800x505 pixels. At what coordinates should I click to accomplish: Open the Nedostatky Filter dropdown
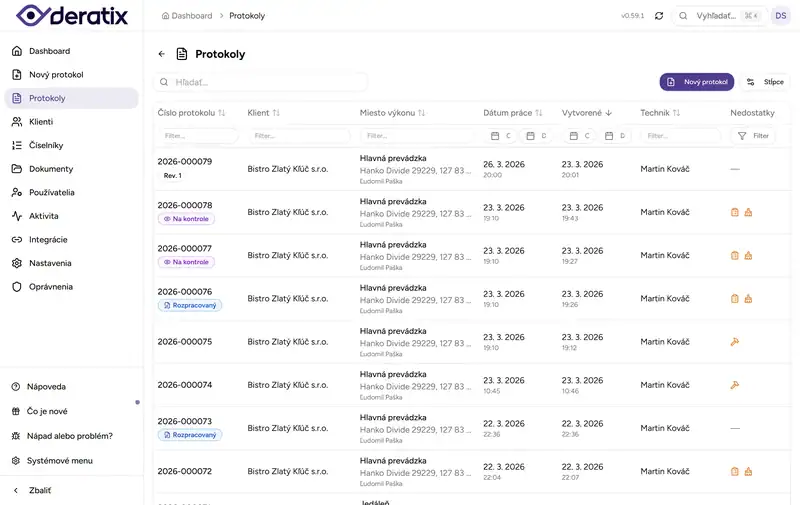click(754, 136)
